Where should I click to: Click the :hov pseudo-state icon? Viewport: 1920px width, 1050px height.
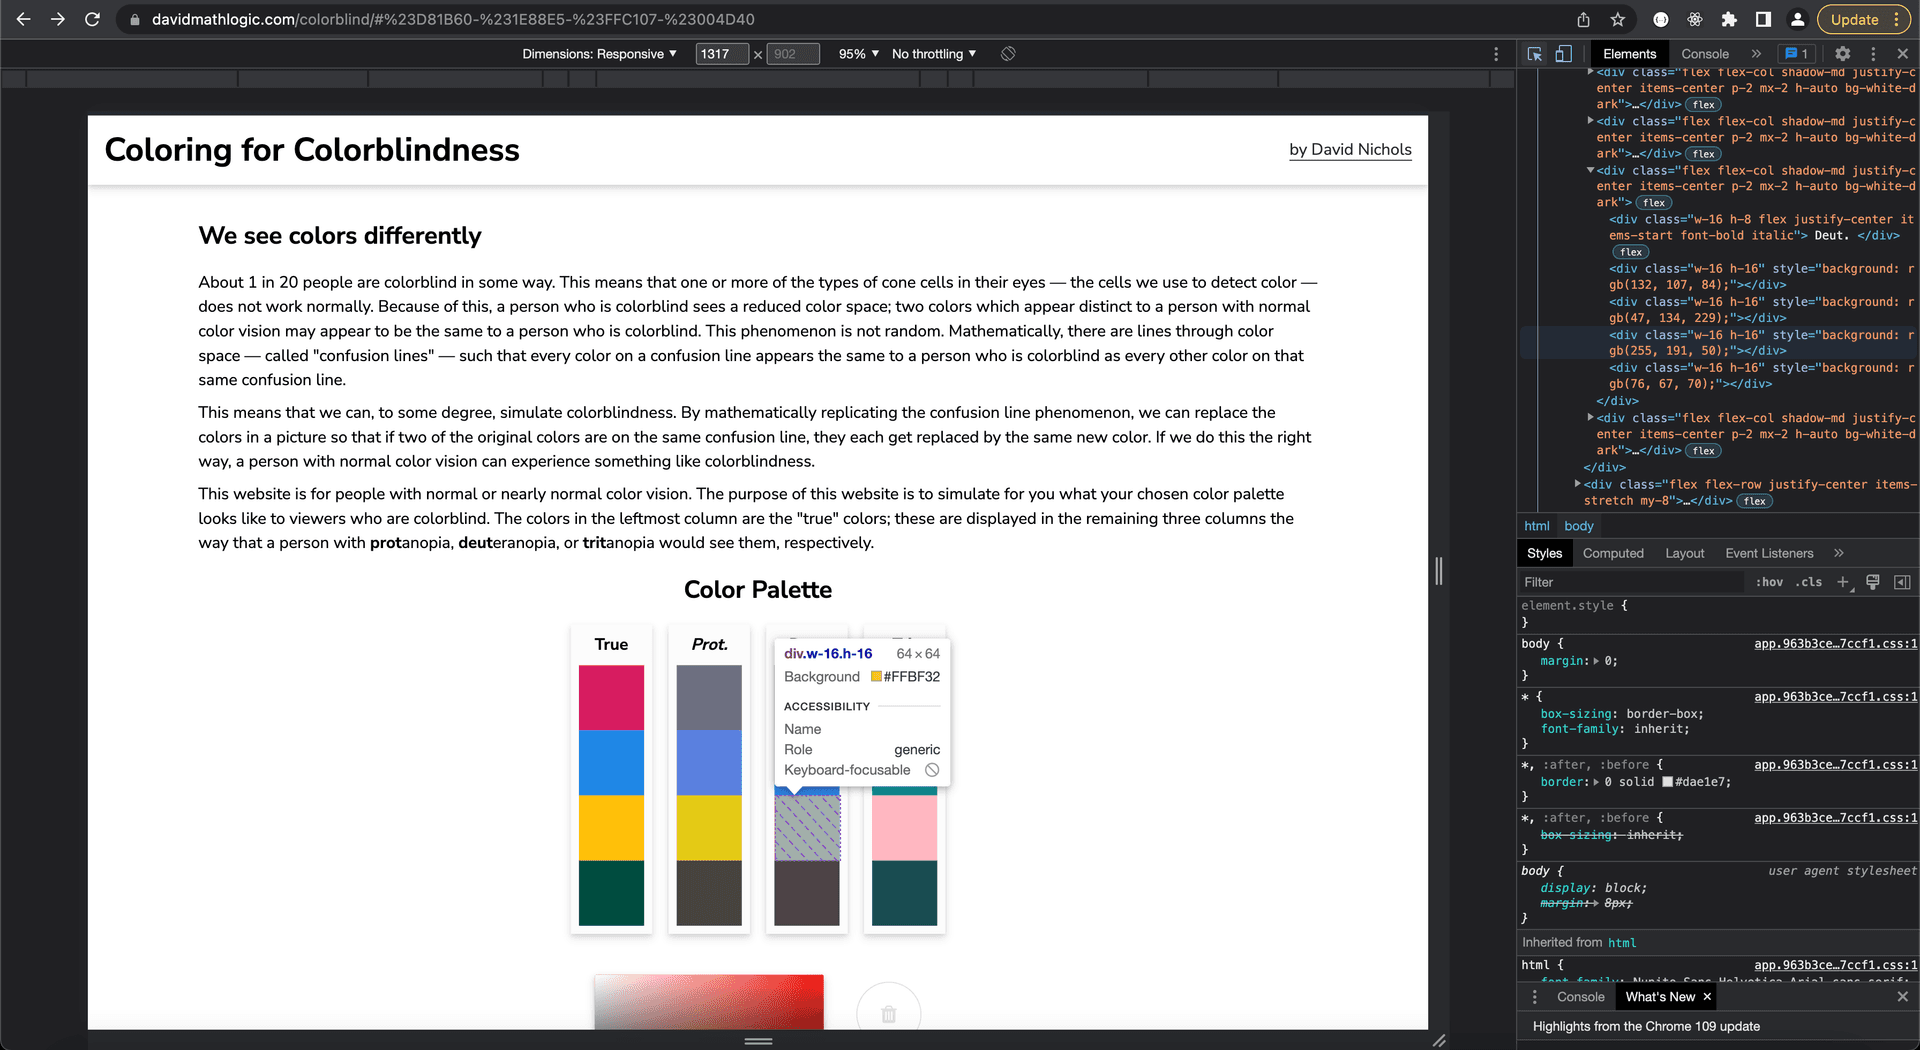[1769, 582]
